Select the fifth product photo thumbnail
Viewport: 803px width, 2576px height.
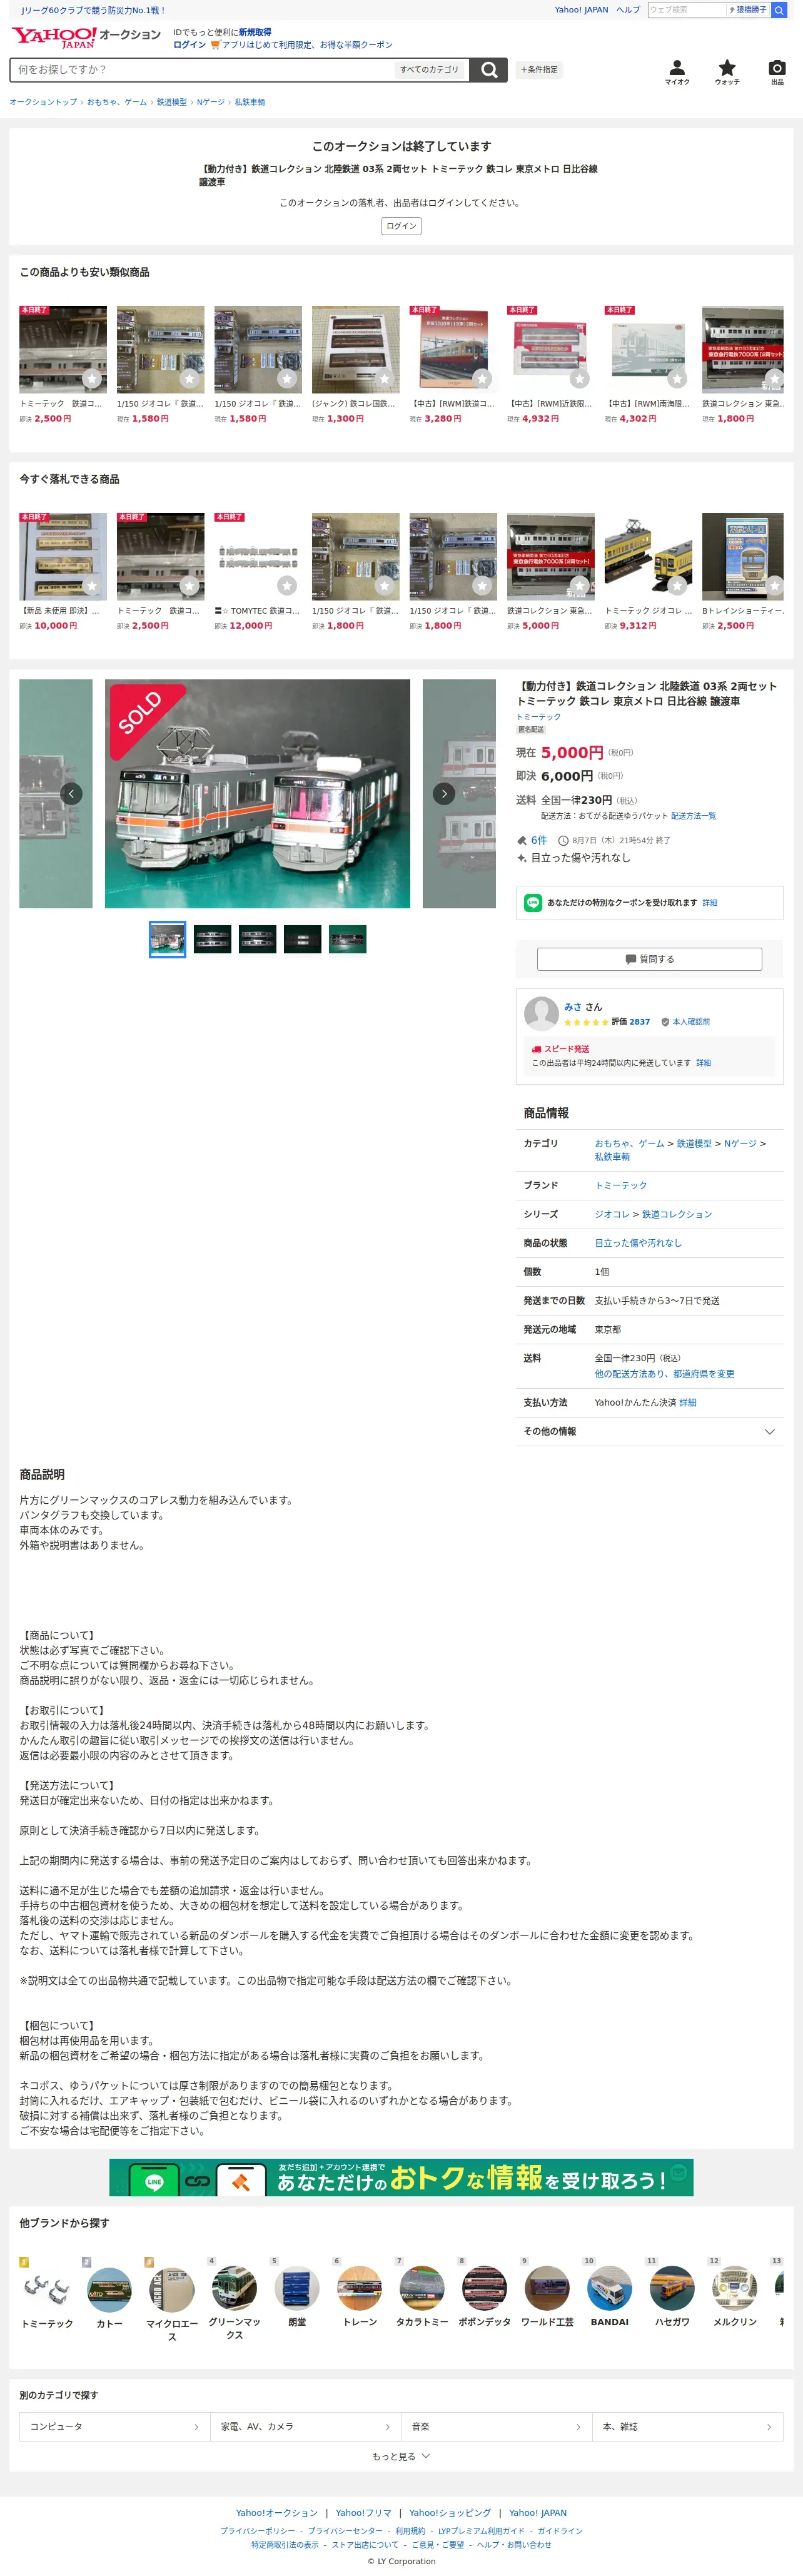coord(347,939)
